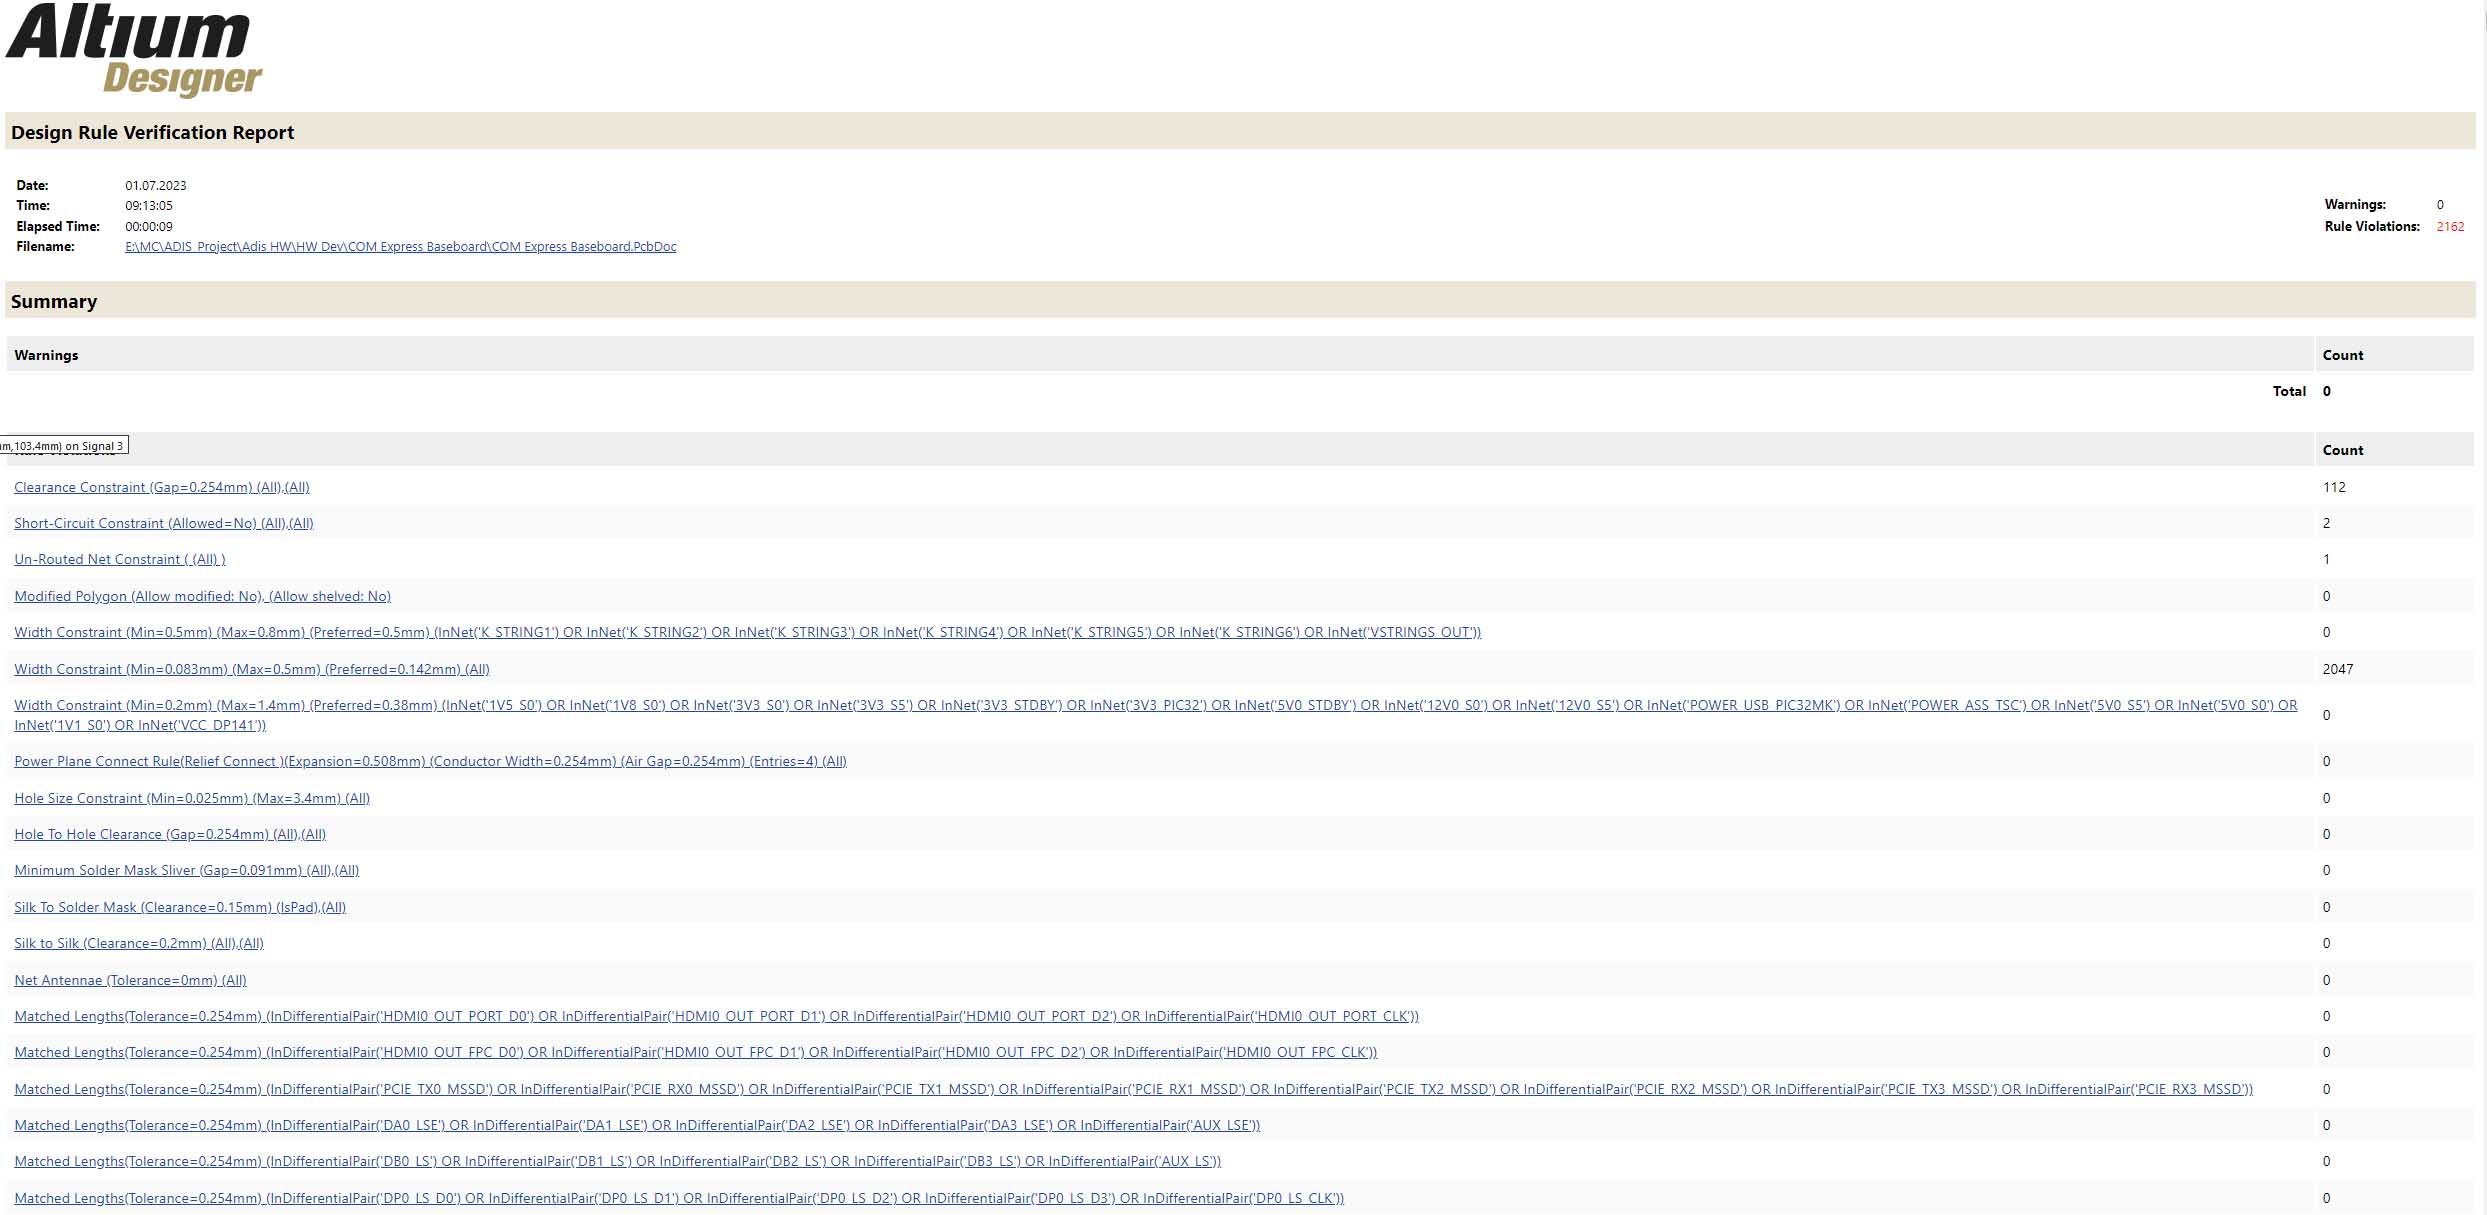2487x1215 pixels.
Task: Open Hole Size Constraint link
Action: tap(191, 798)
